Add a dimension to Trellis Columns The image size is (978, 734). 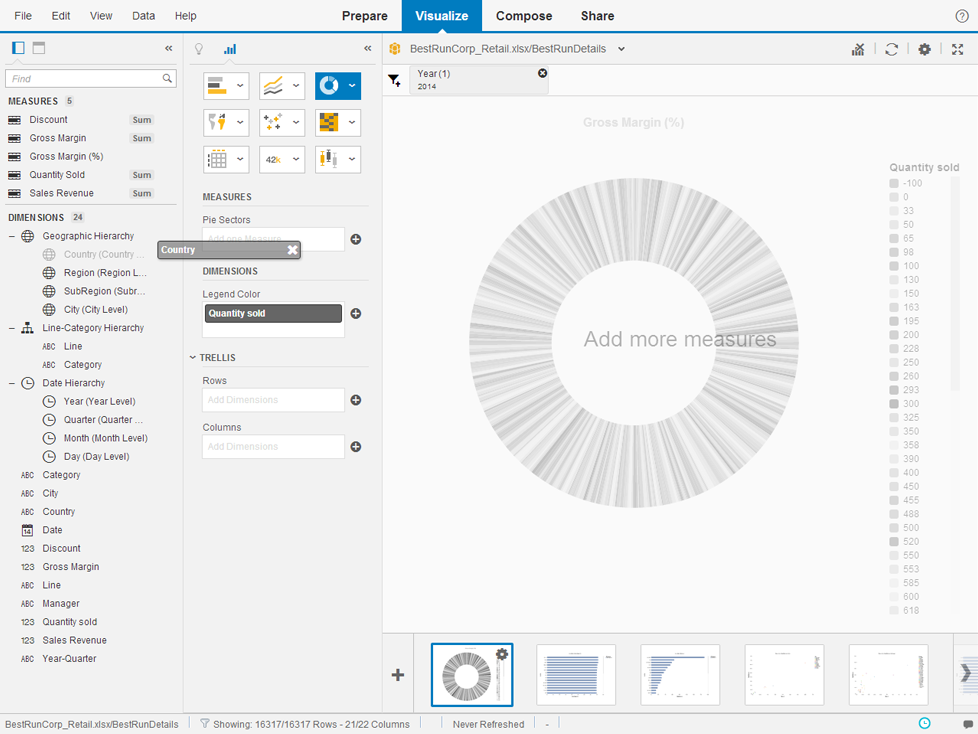pyautogui.click(x=356, y=447)
